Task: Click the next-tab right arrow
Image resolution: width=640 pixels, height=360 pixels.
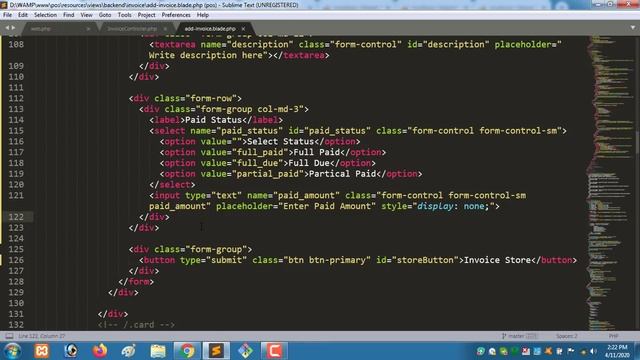Action: tap(13, 28)
